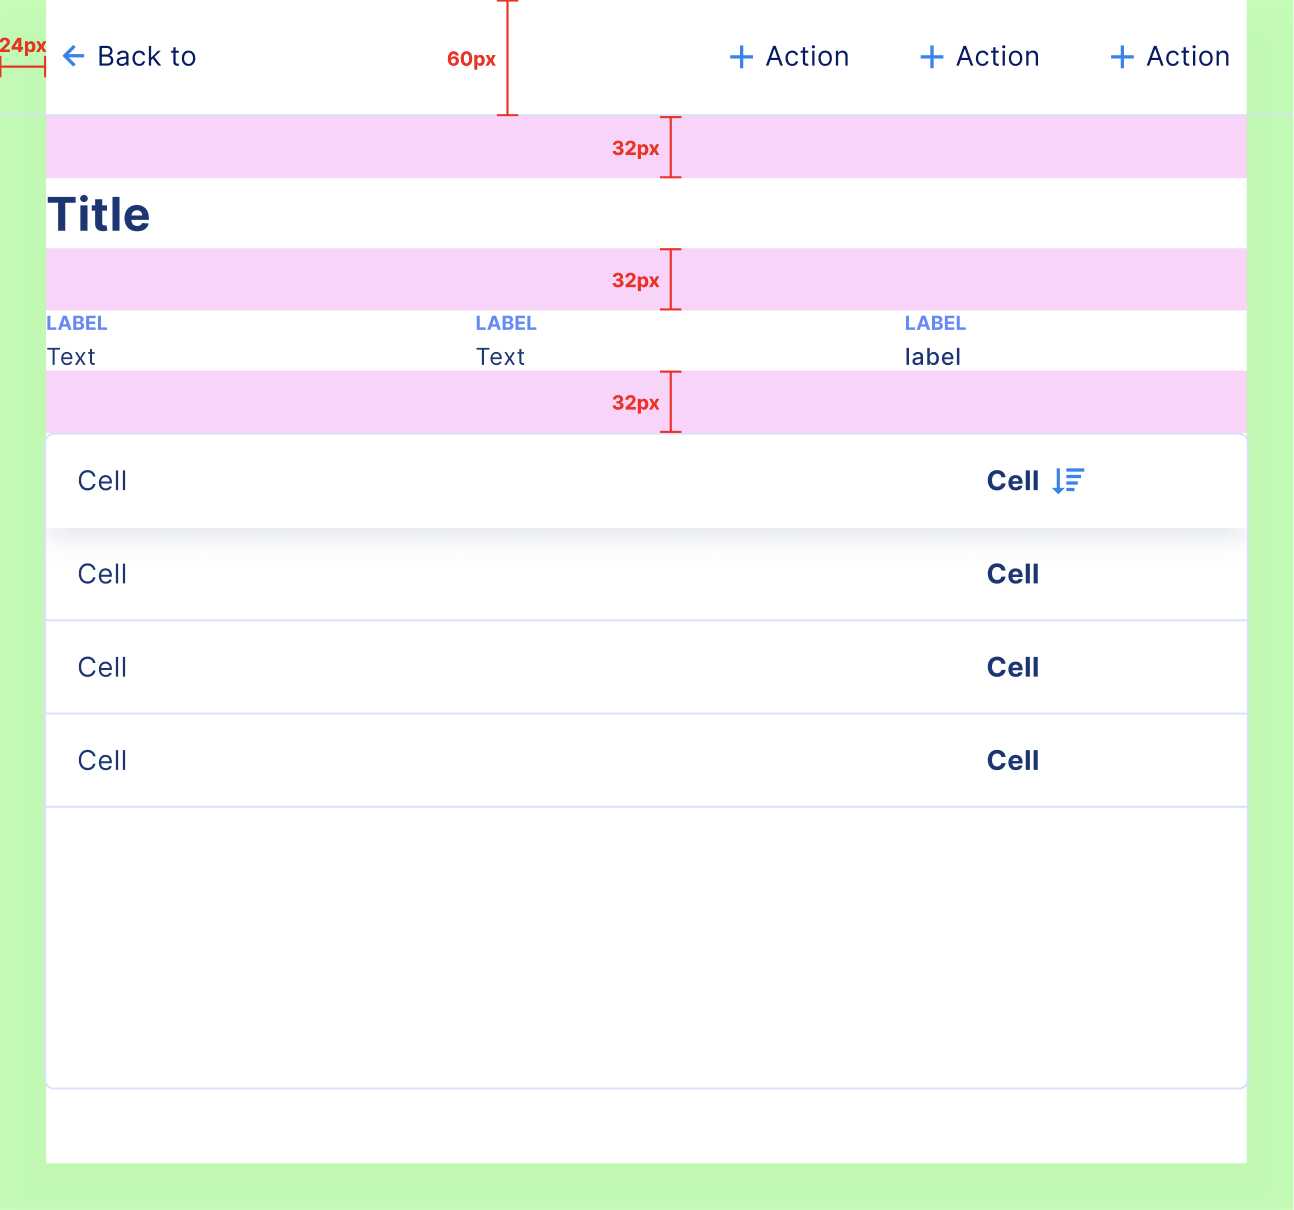
Task: Click the plus icon of first Action
Action: [x=741, y=57]
